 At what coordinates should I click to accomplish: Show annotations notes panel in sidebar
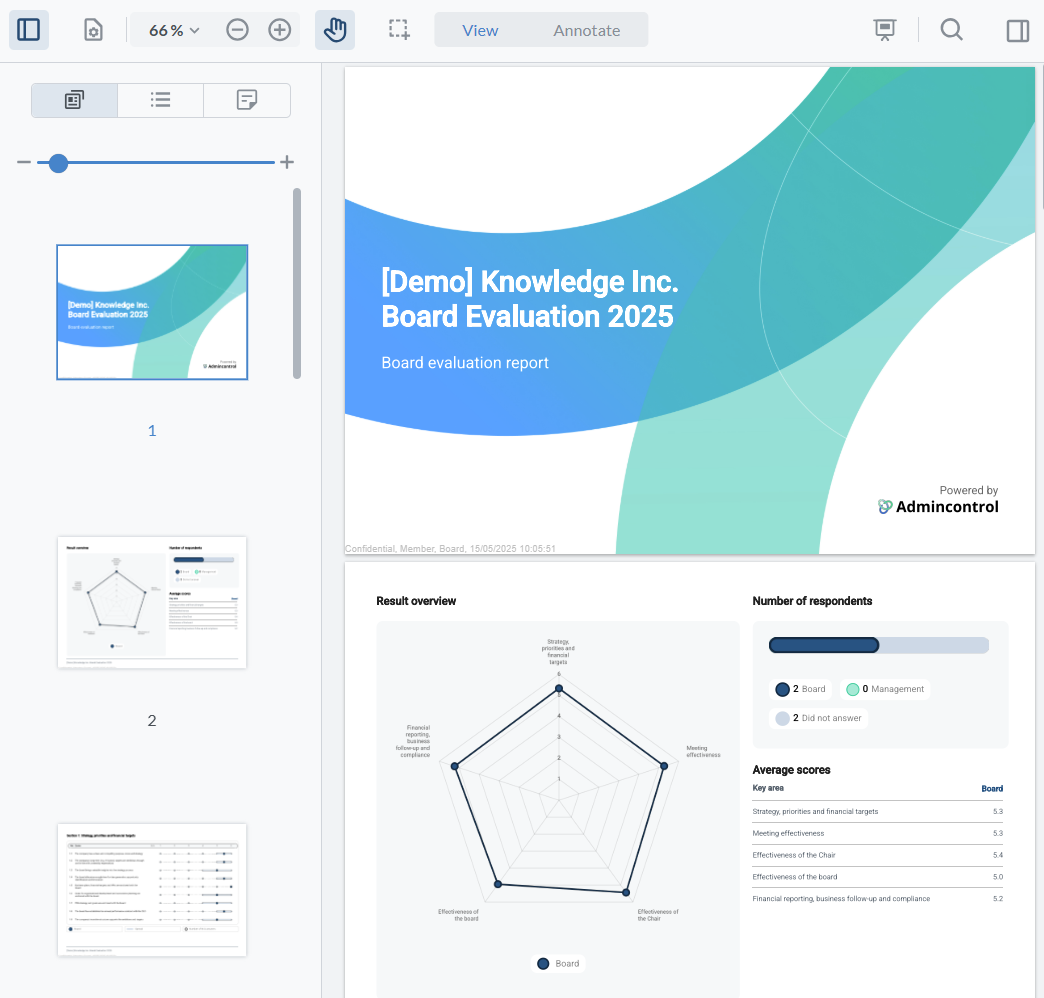[x=247, y=100]
